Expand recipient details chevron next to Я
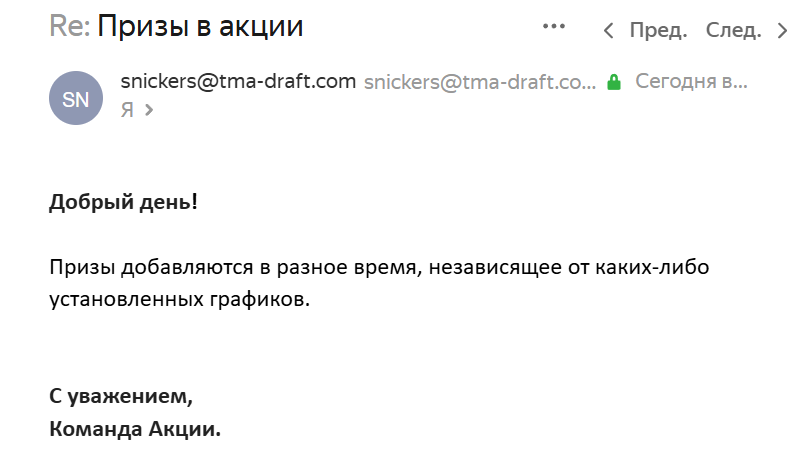 [x=149, y=110]
